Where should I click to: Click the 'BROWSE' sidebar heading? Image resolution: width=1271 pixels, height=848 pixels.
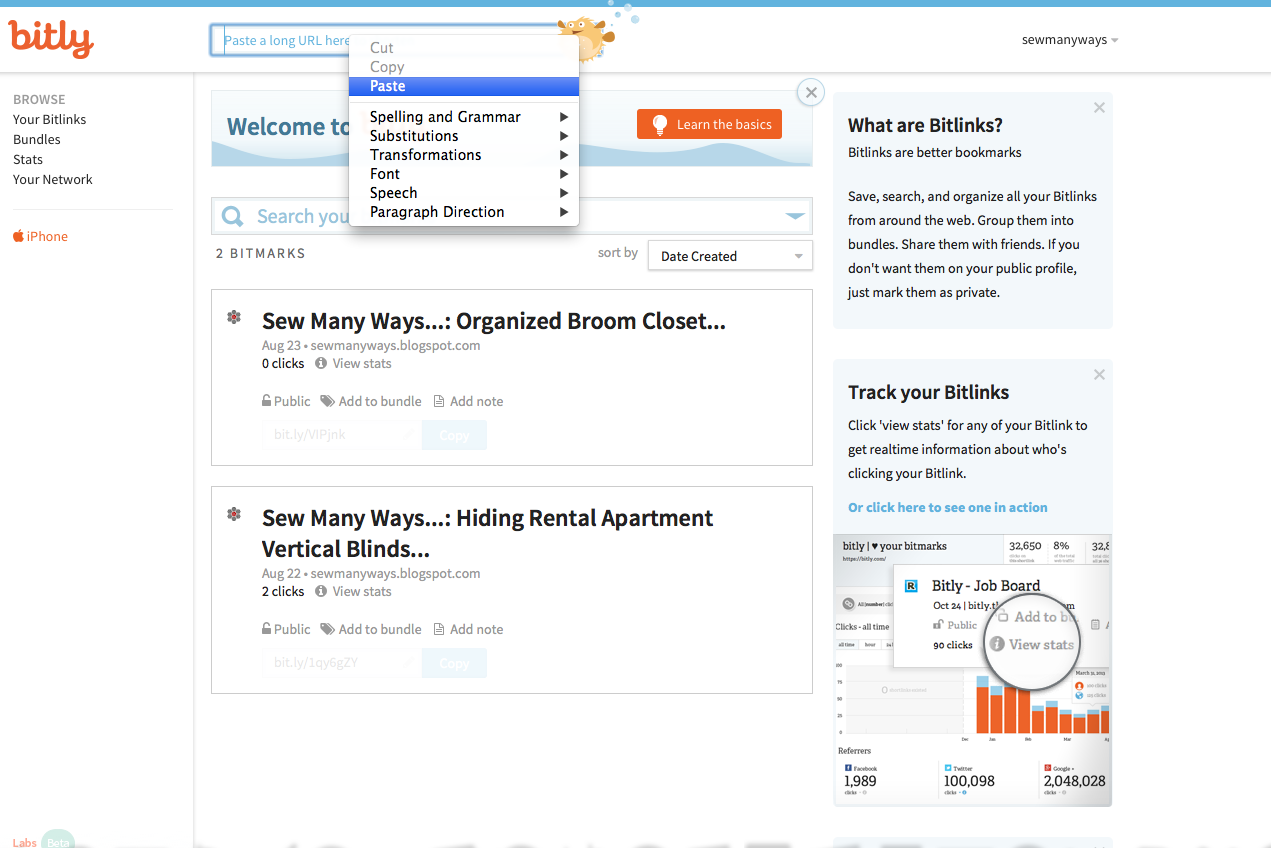(x=39, y=99)
